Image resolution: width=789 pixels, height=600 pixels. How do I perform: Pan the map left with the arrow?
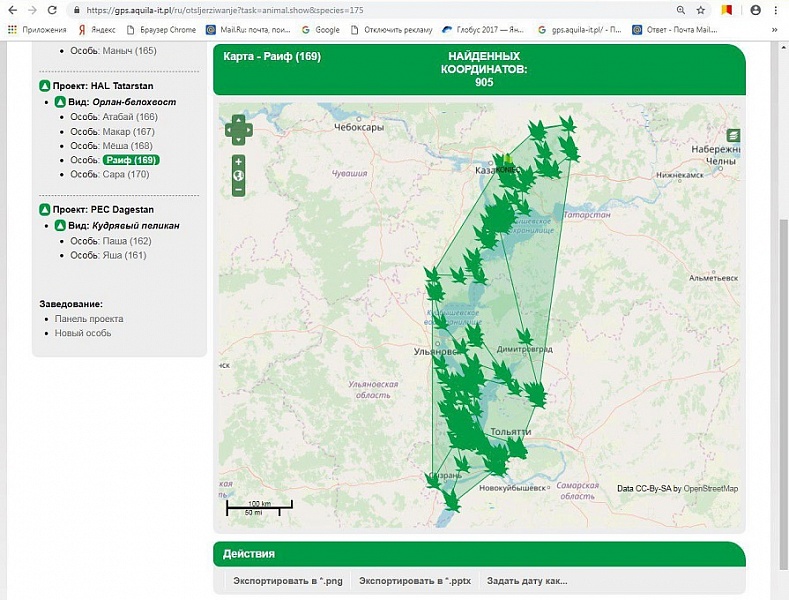pyautogui.click(x=229, y=130)
